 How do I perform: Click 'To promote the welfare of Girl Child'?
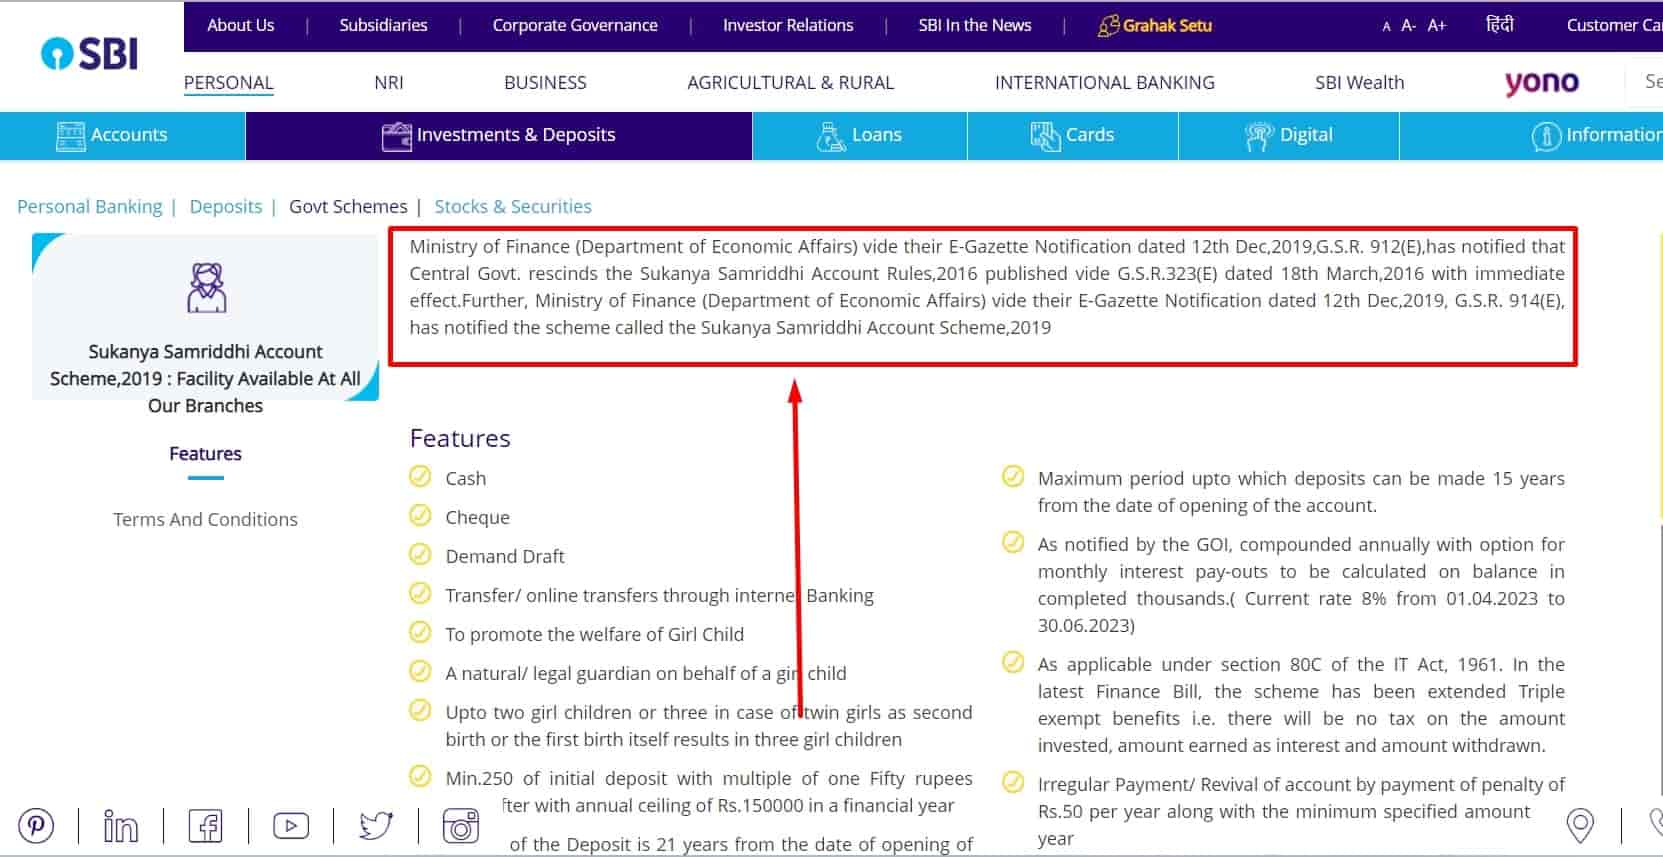coord(595,635)
